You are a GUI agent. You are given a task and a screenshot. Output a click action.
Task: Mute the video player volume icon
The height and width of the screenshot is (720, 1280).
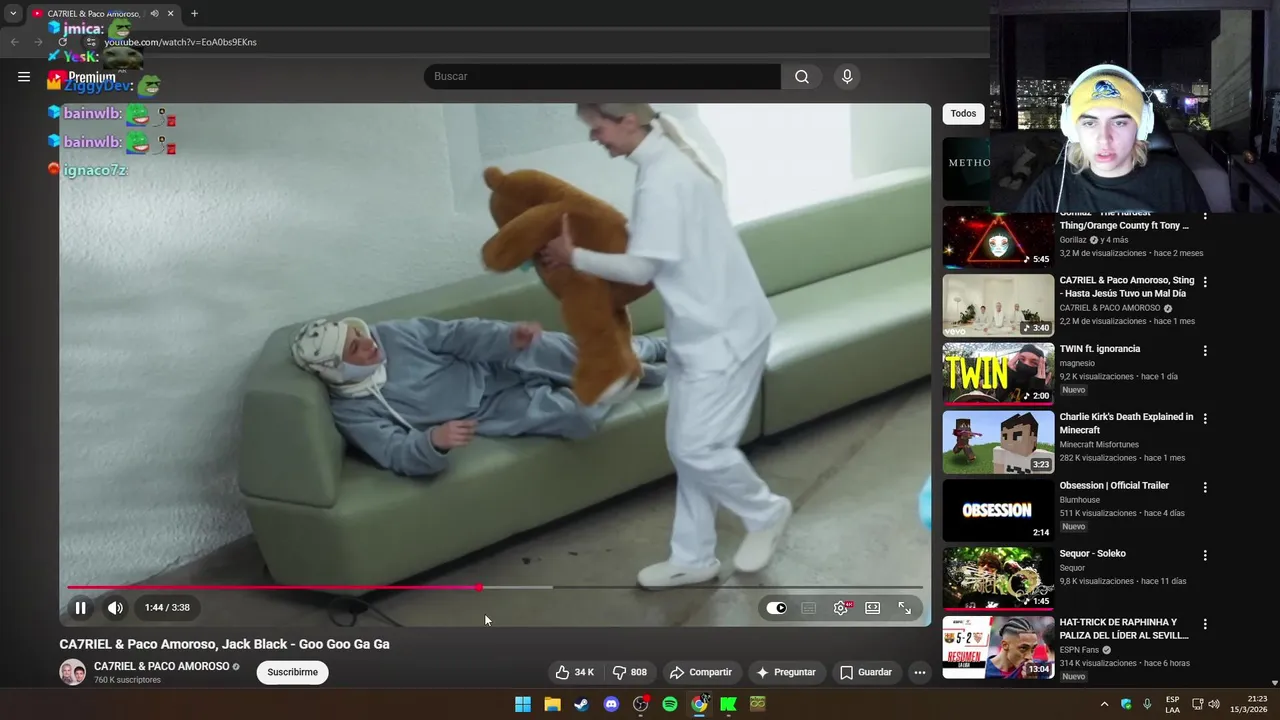pos(115,607)
